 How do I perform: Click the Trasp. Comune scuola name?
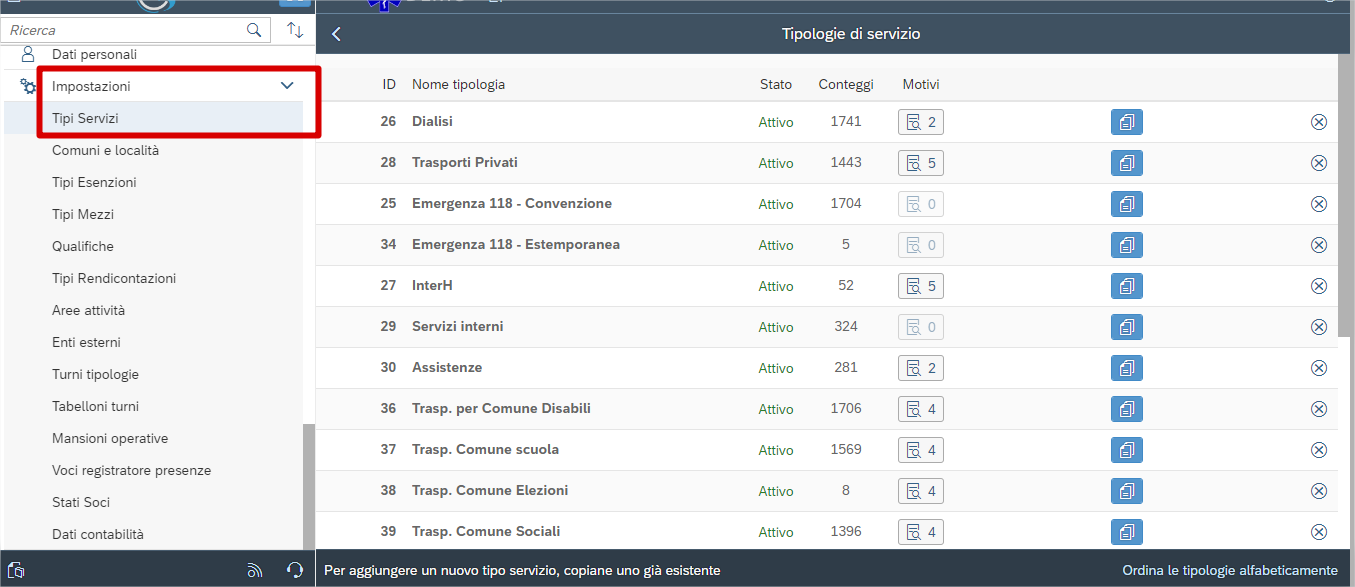[485, 450]
